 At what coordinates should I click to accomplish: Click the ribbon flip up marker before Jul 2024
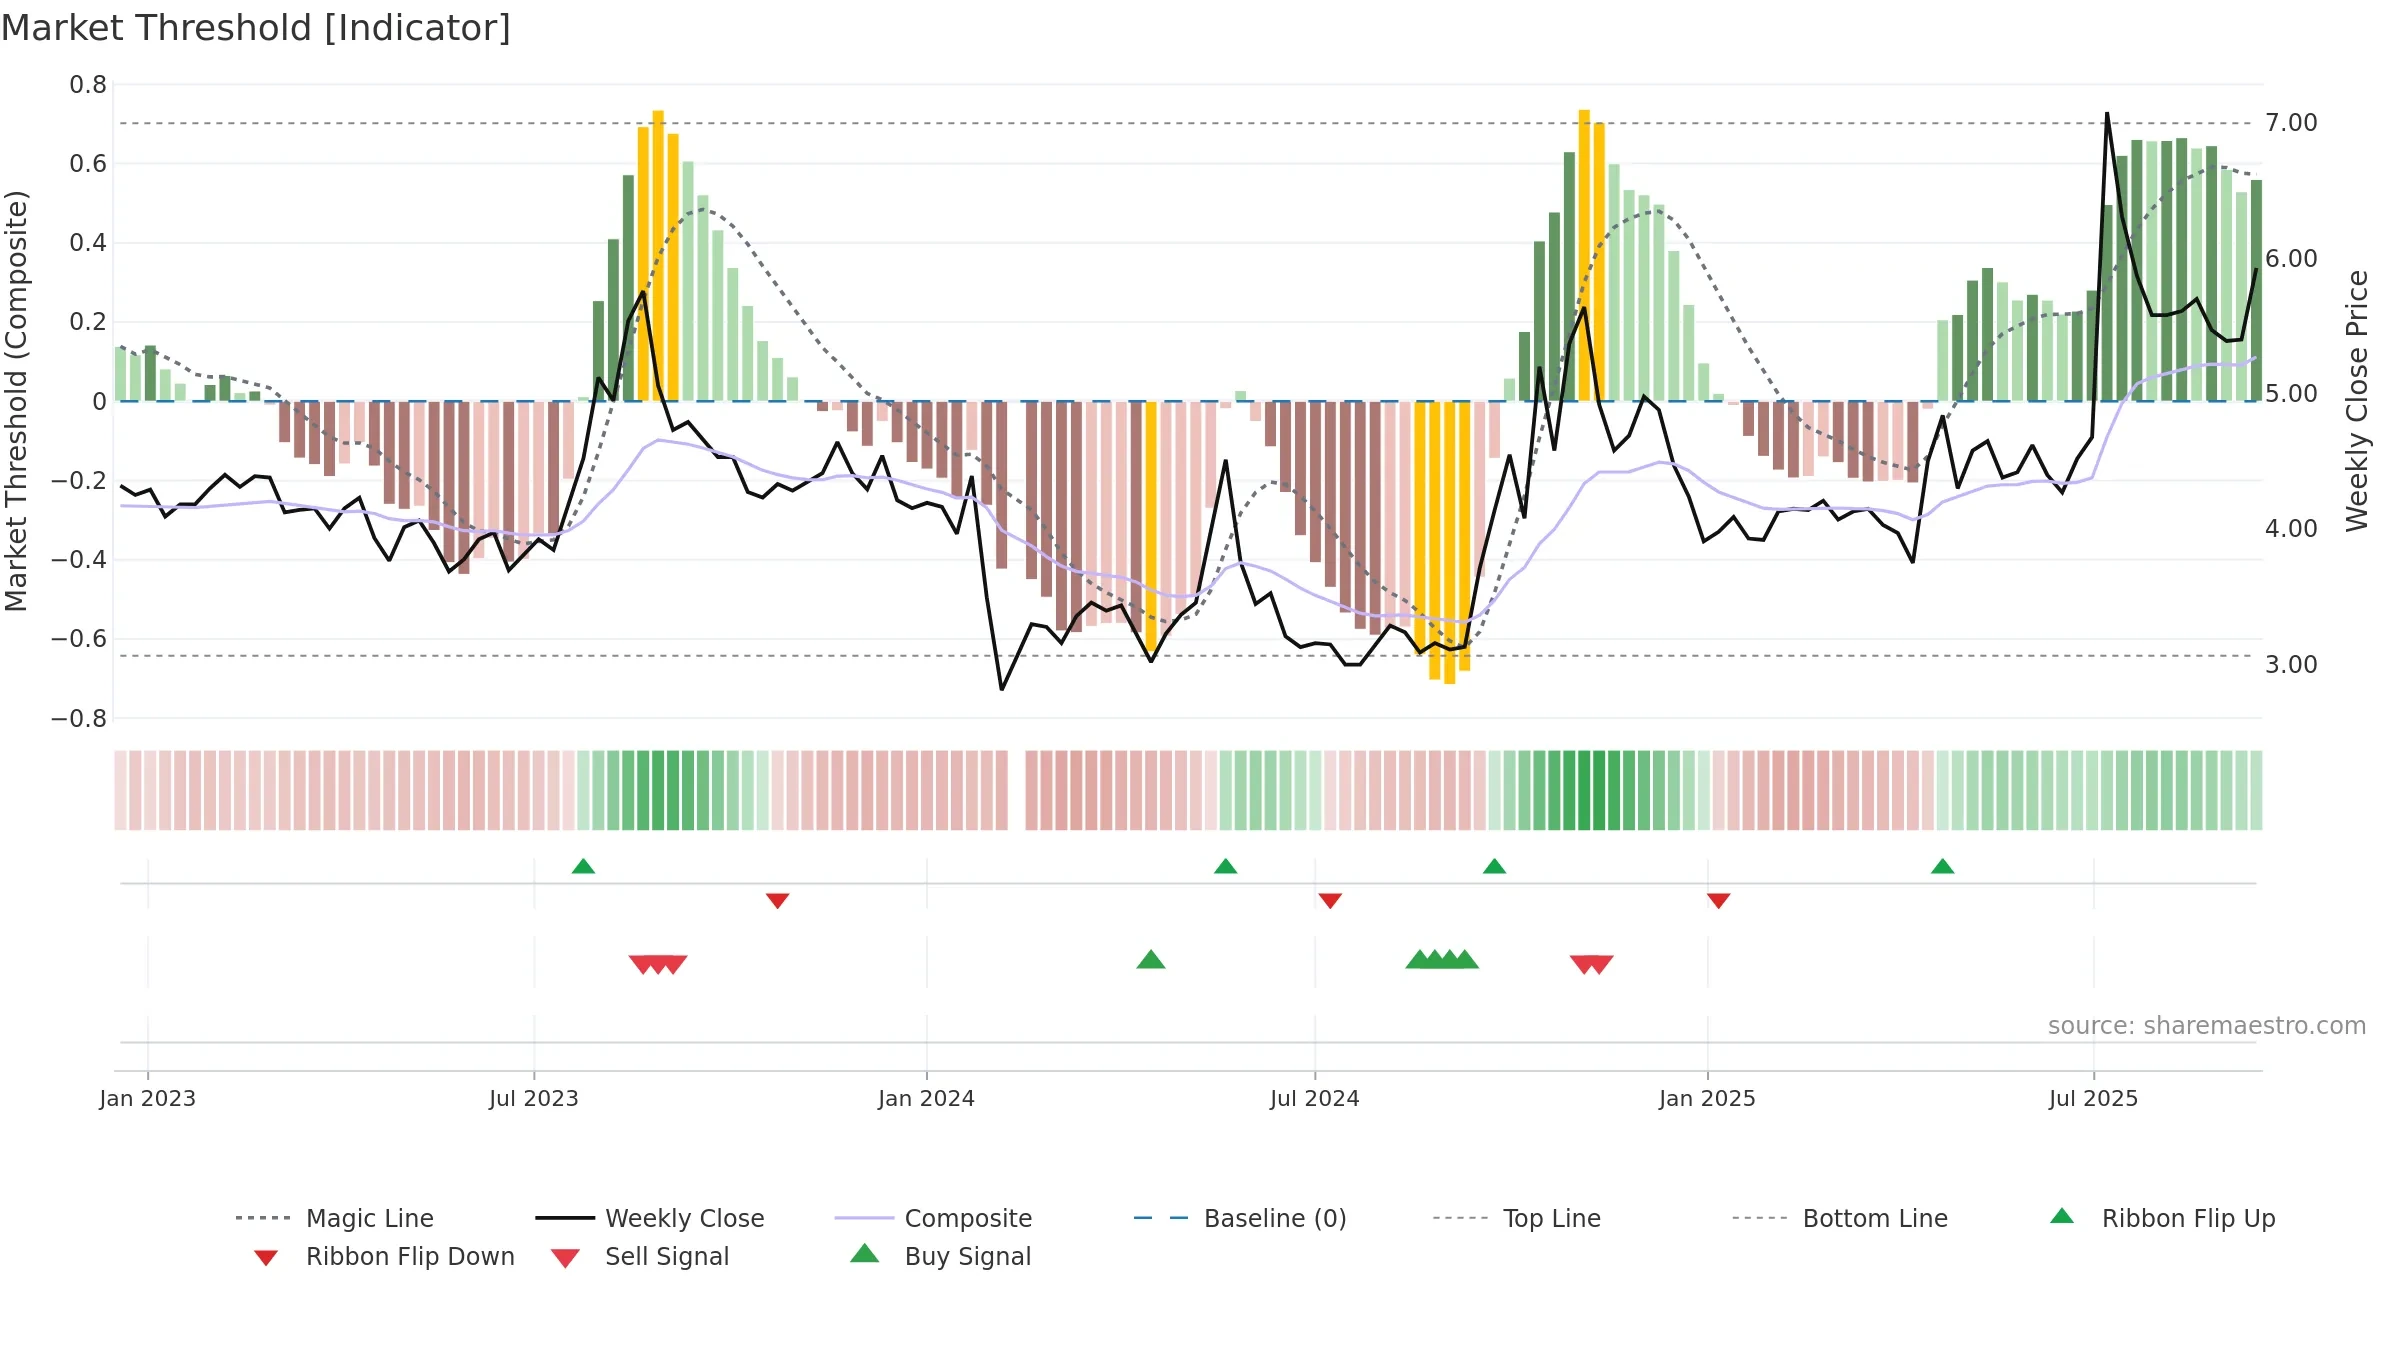point(1225,866)
